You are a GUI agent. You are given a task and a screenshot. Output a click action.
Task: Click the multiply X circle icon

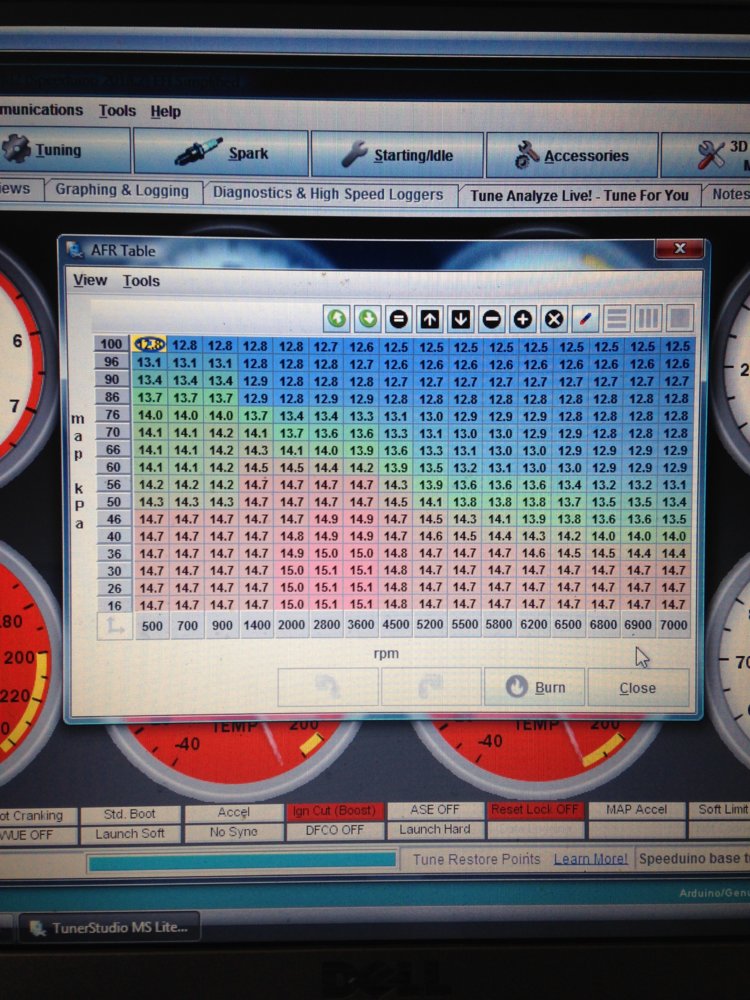(554, 319)
